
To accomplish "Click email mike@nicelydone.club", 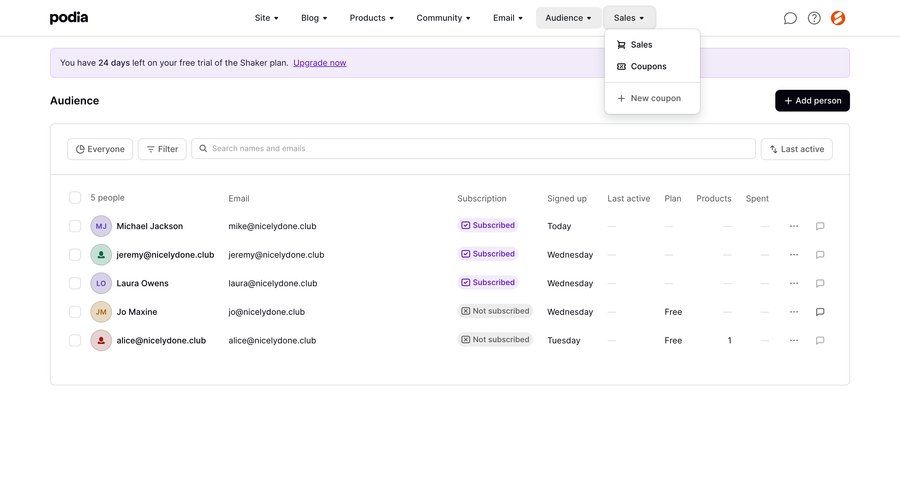I will 272,226.
